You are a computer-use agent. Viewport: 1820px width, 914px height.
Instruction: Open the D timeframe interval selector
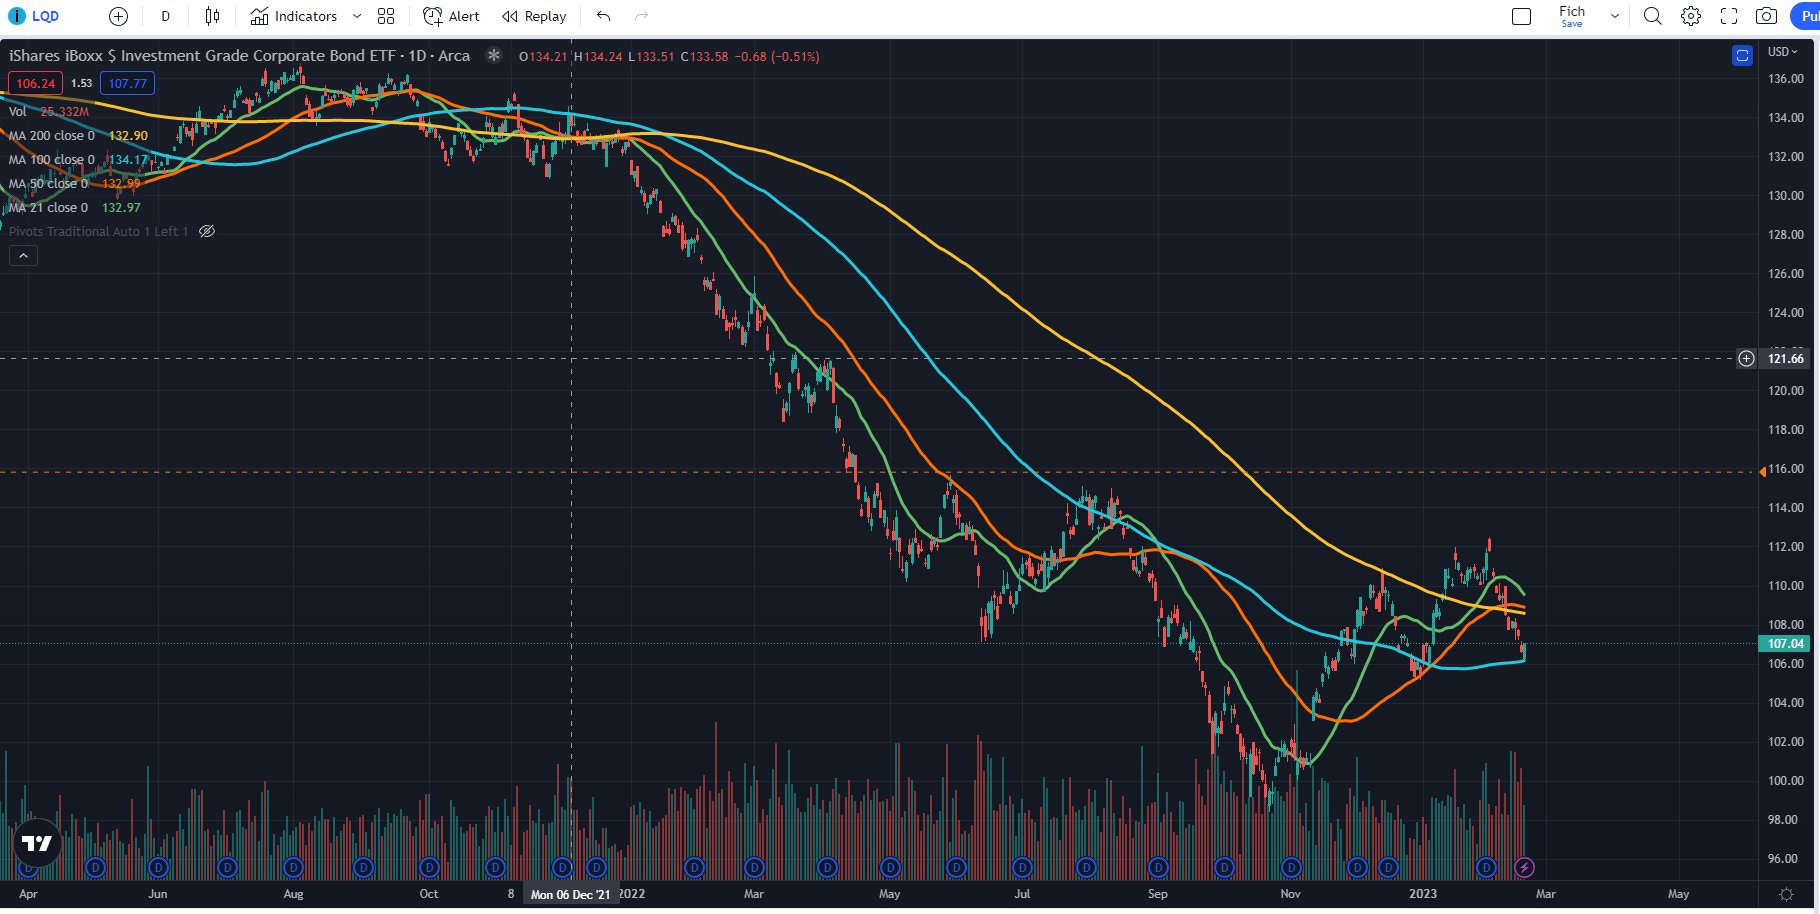[166, 16]
